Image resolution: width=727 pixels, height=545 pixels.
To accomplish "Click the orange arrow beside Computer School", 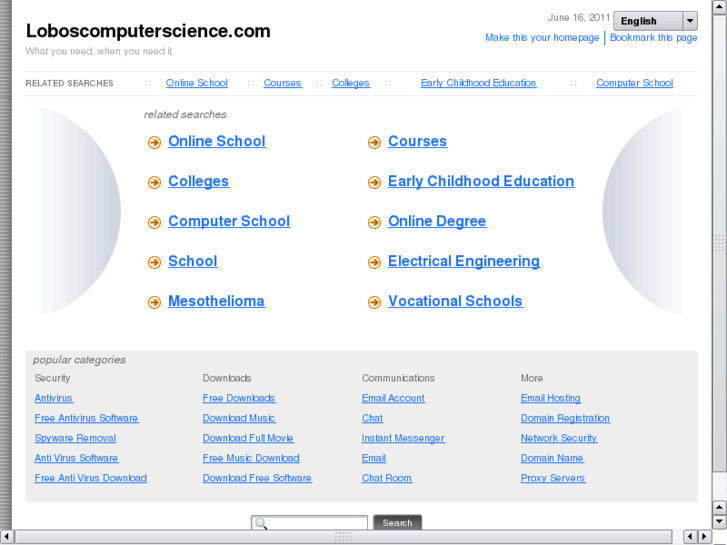I will 154,222.
